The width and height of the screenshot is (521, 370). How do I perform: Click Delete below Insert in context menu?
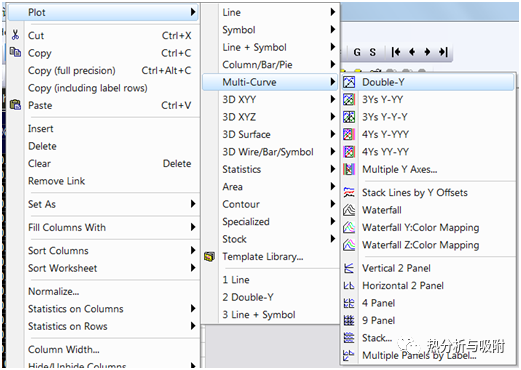click(x=103, y=146)
